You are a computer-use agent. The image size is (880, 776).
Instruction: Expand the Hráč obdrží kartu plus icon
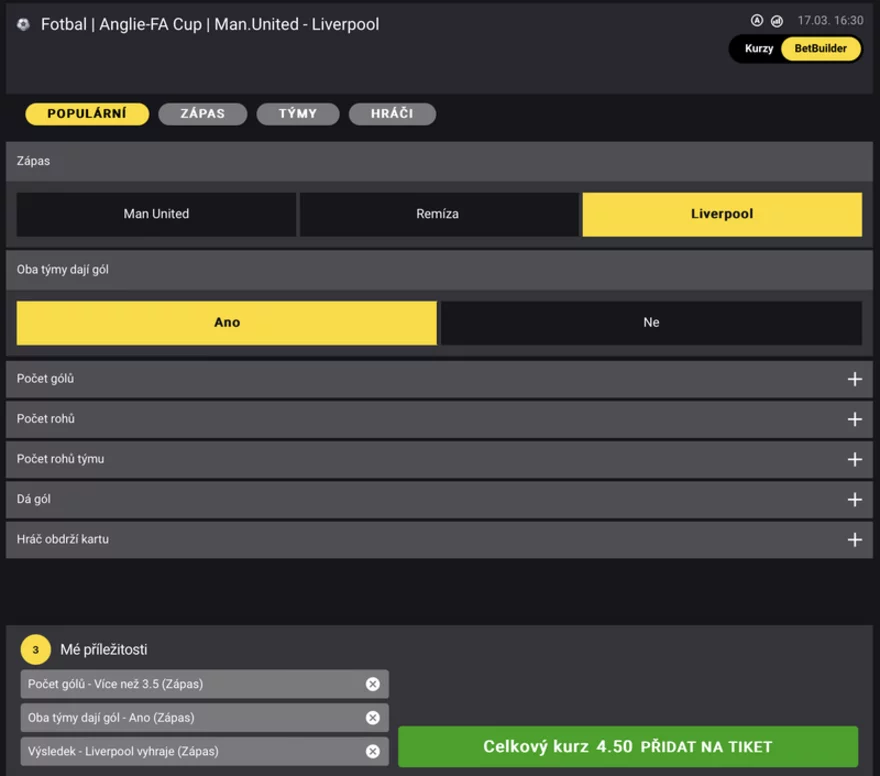coord(854,540)
